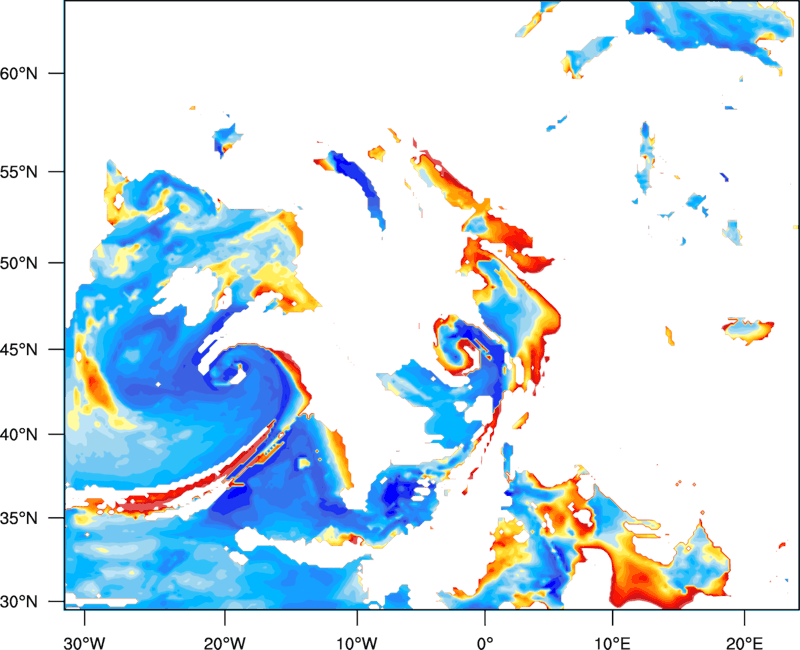Screen dimensions: 800x650
Task: Click the 40°N latitude label
Action: tap(19, 435)
